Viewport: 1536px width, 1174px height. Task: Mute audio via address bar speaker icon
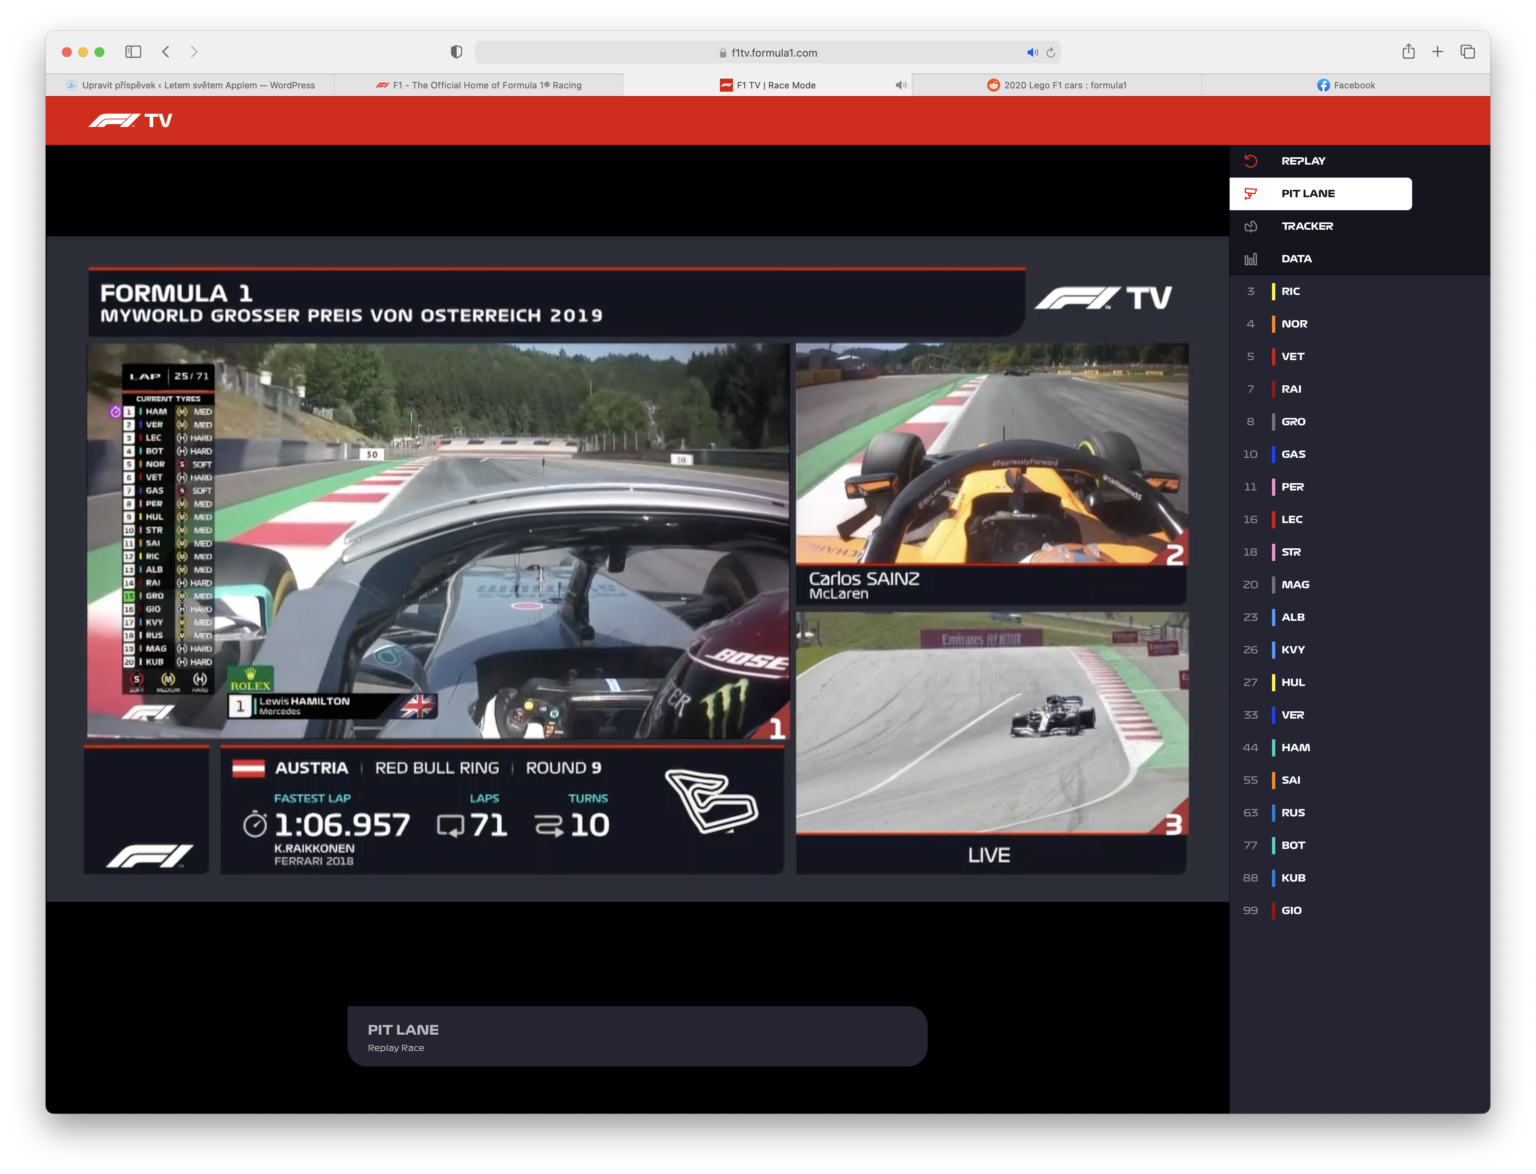tap(1032, 53)
